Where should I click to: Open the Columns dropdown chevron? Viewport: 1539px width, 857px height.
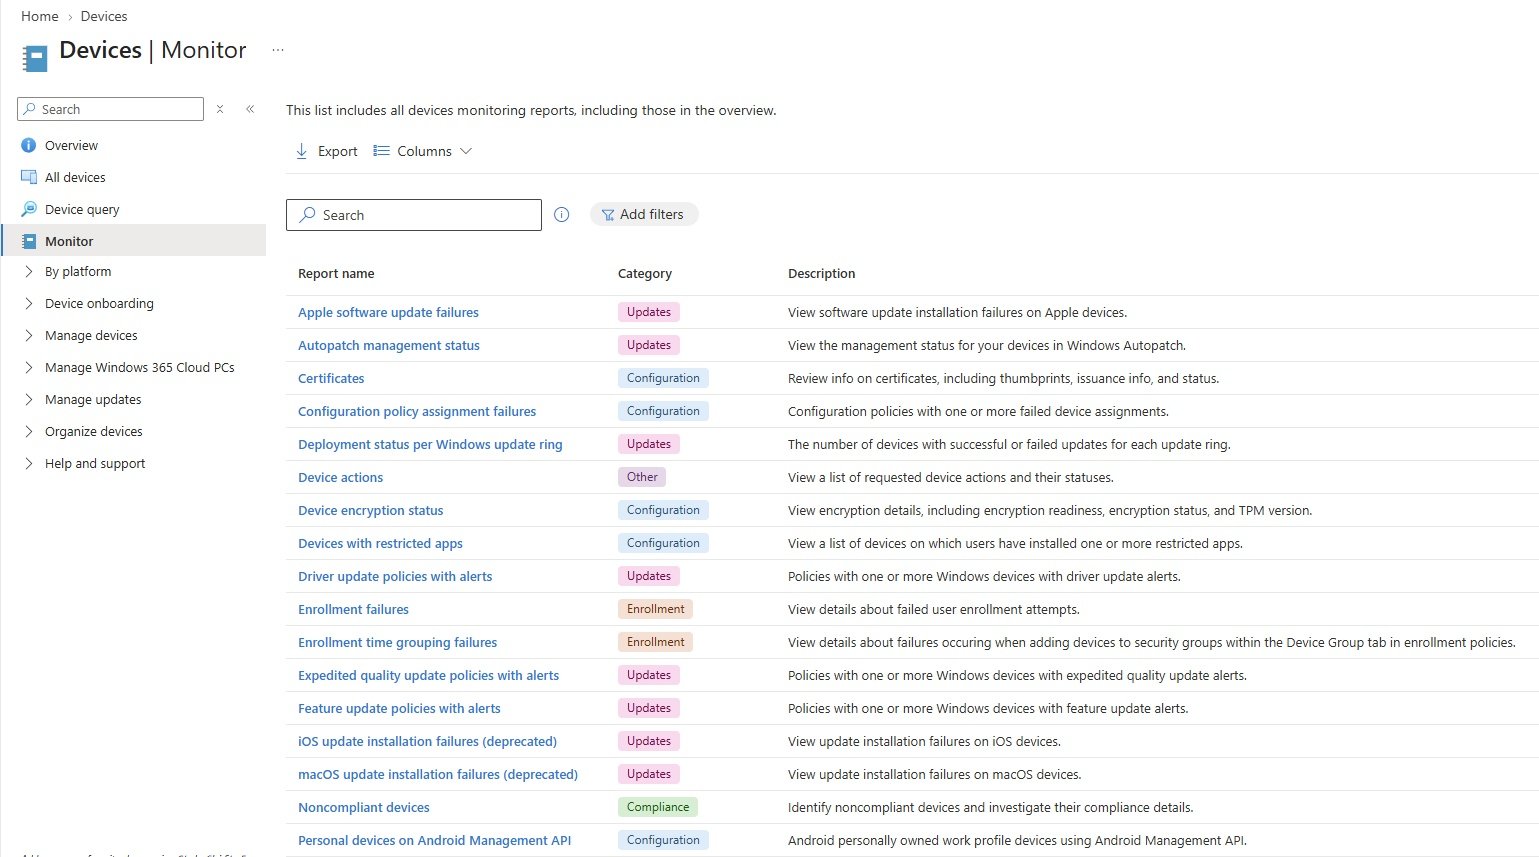tap(465, 151)
